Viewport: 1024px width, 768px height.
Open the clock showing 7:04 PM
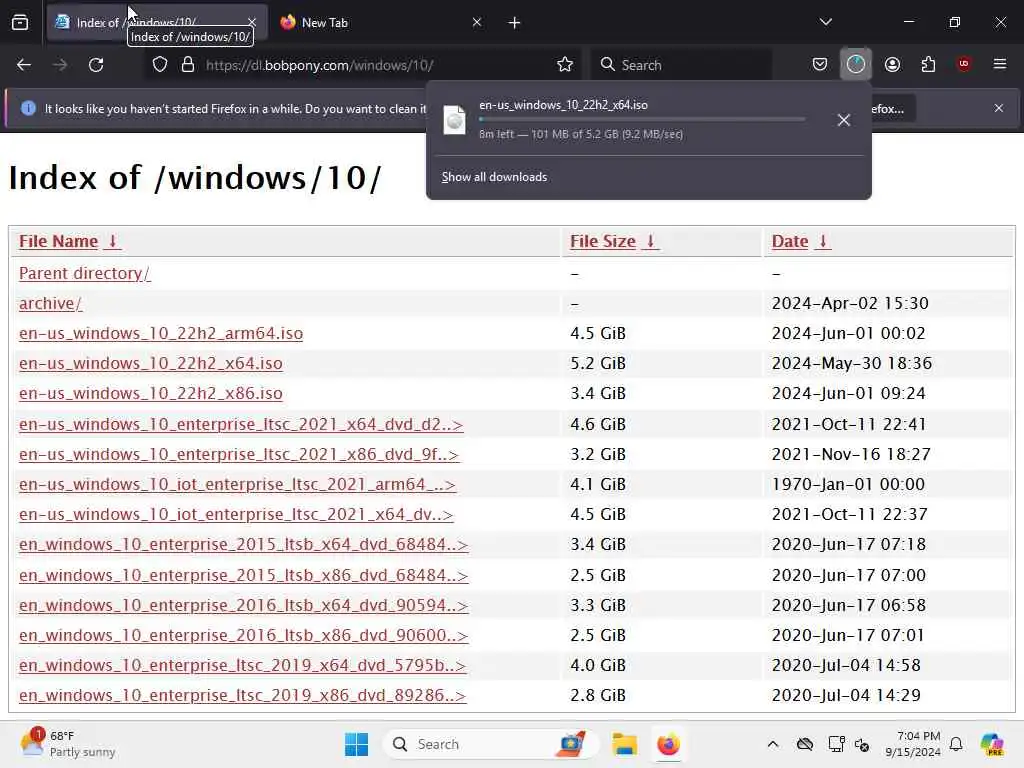[913, 744]
